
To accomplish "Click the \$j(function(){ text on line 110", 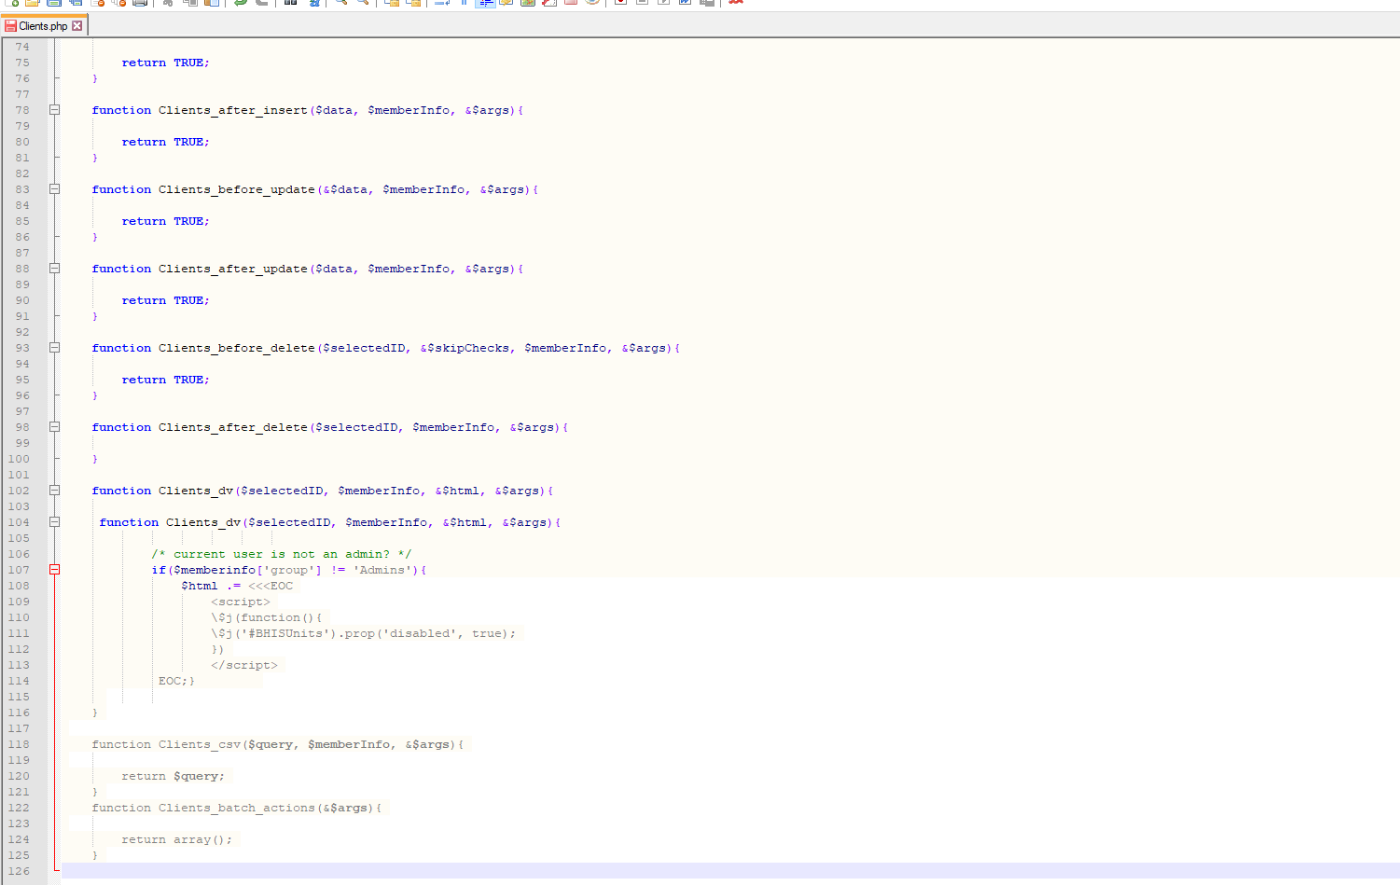I will point(266,618).
